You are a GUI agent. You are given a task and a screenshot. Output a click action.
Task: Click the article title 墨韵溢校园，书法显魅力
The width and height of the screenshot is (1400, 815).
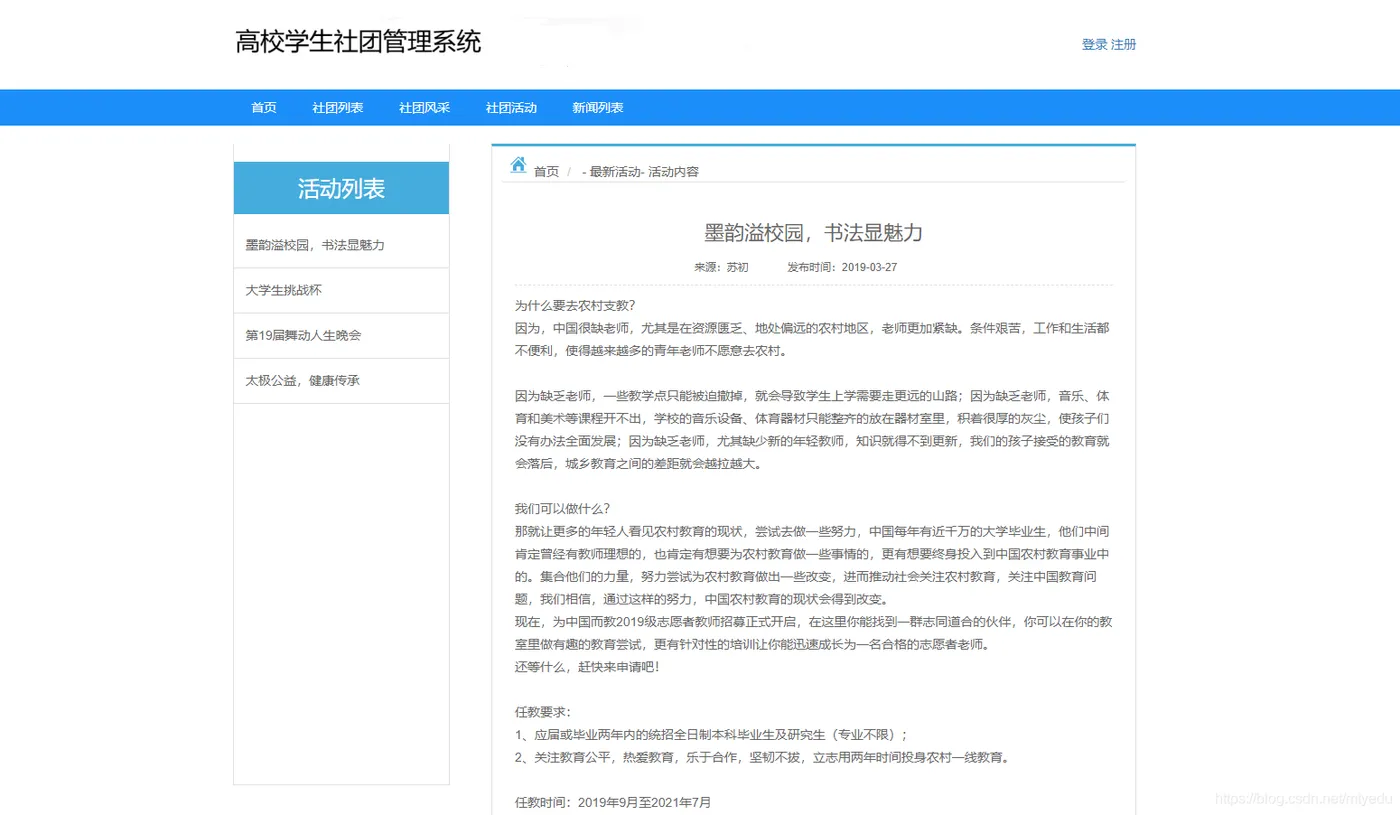click(x=814, y=234)
